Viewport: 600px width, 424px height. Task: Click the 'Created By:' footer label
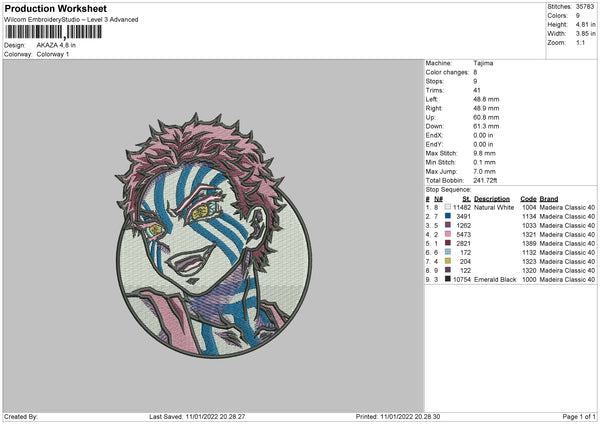pos(21,416)
